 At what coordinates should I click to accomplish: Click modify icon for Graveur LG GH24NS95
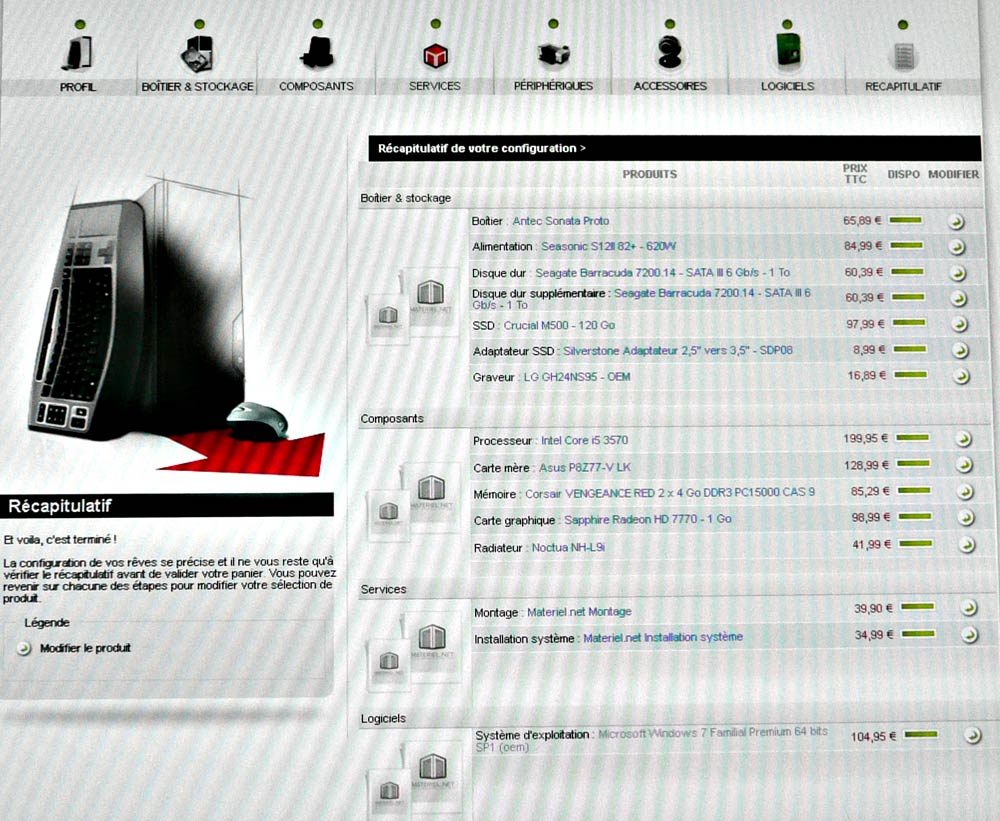[x=961, y=376]
